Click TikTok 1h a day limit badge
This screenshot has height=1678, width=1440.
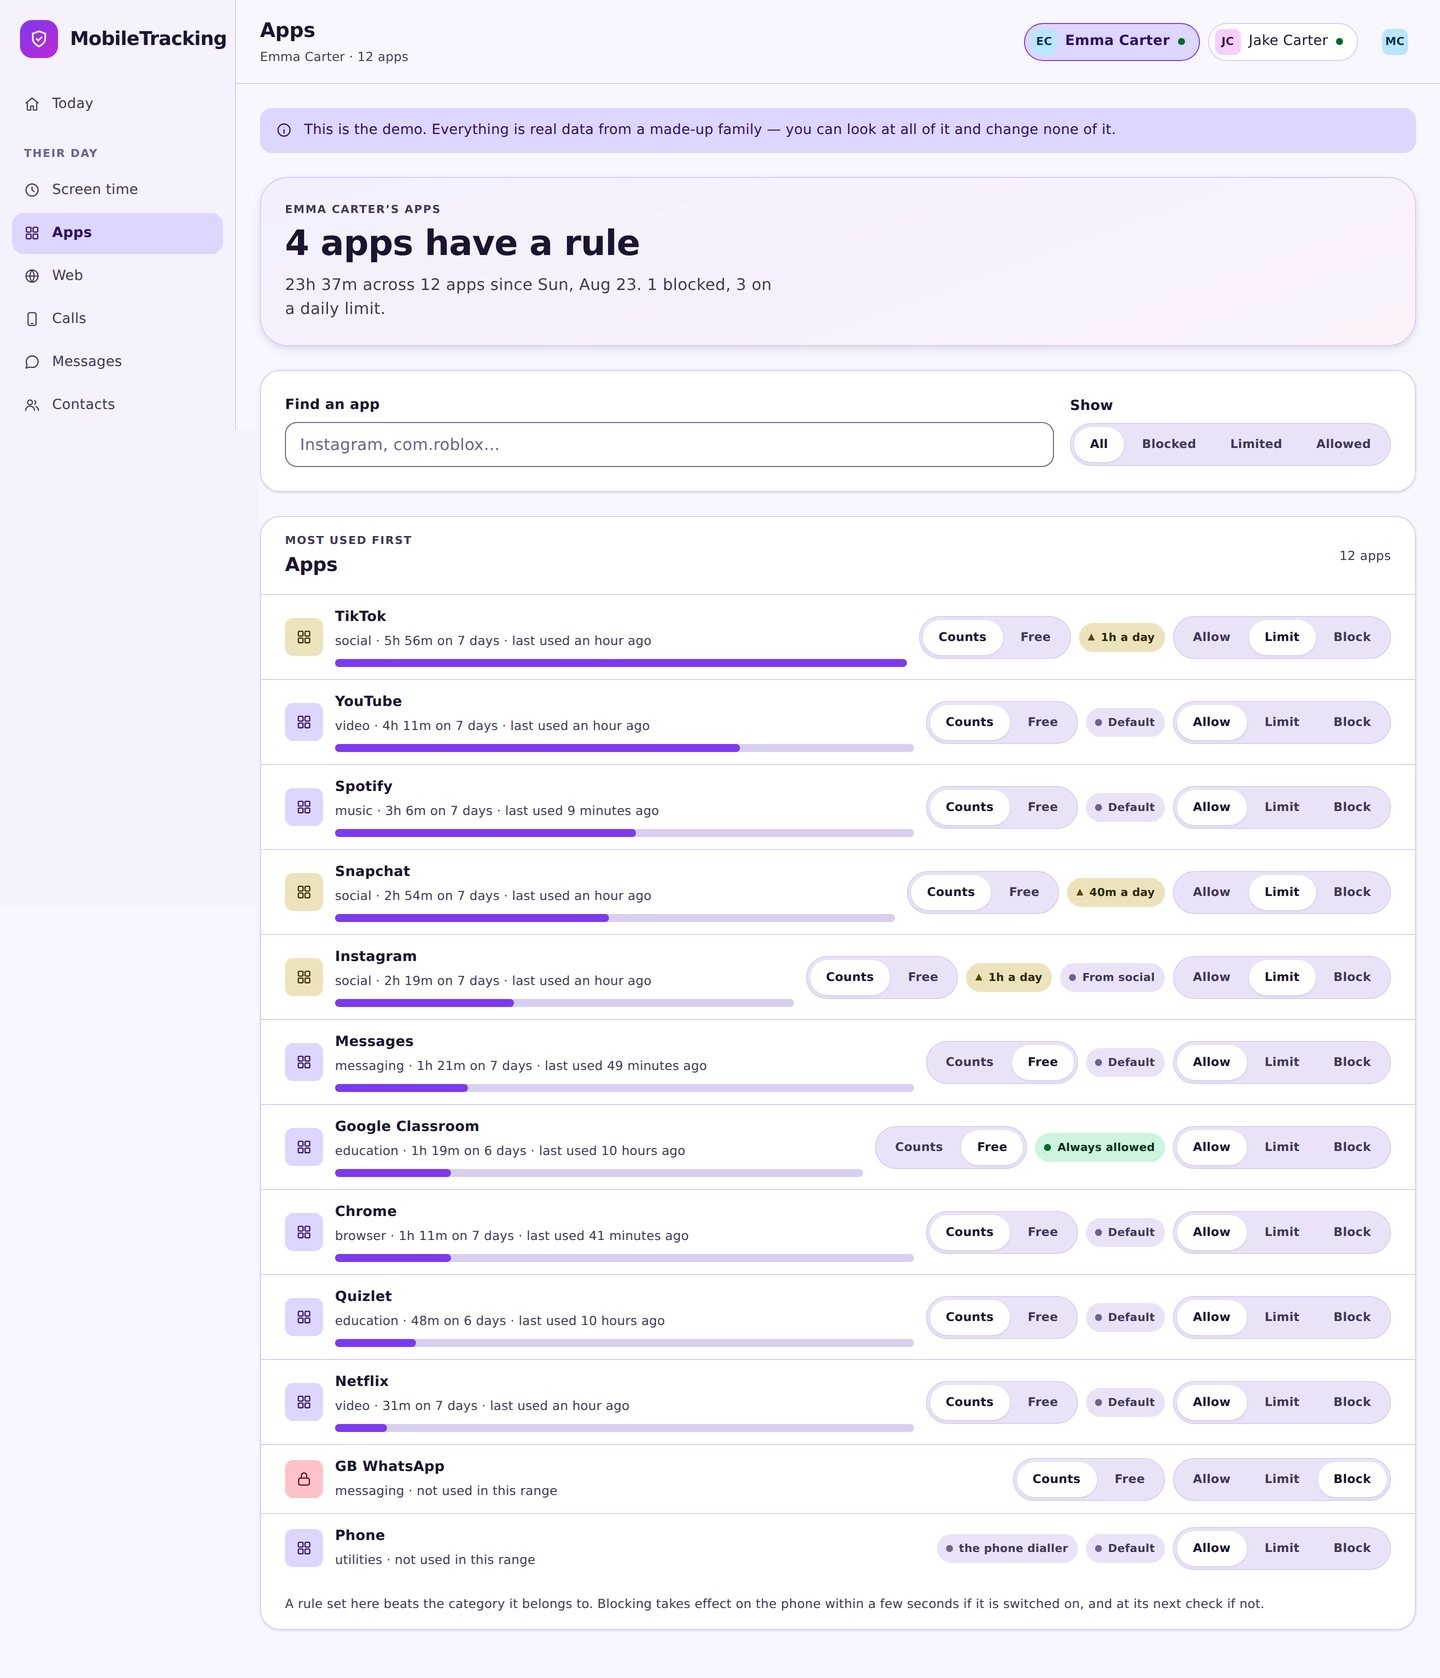pyautogui.click(x=1122, y=637)
